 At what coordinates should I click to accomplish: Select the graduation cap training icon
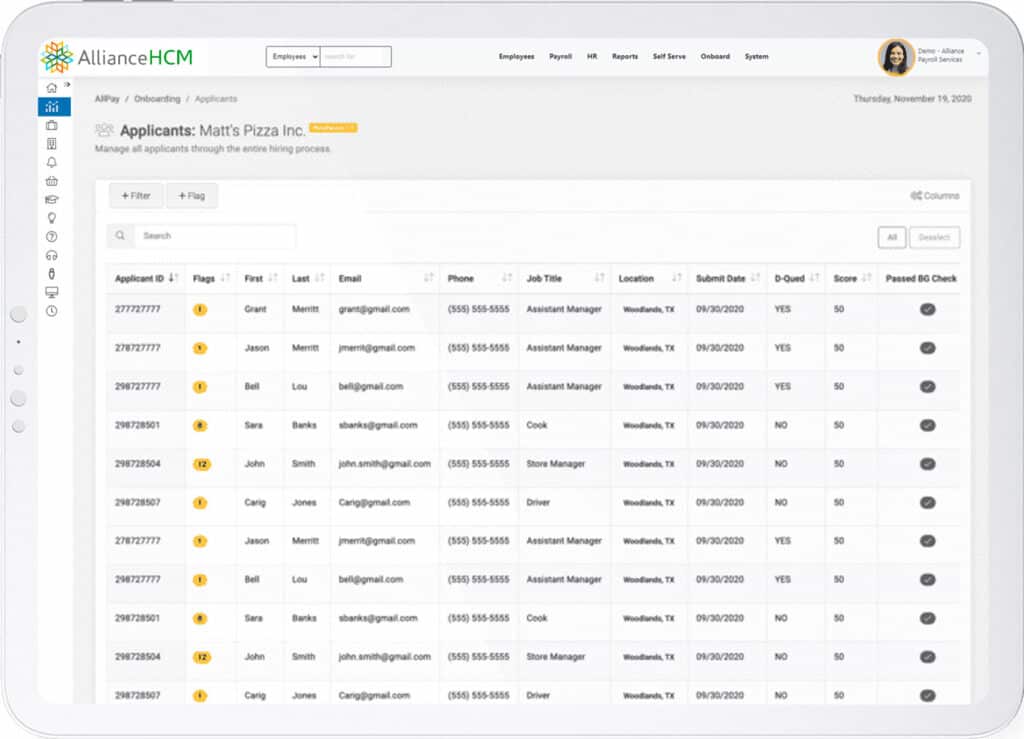coord(54,198)
